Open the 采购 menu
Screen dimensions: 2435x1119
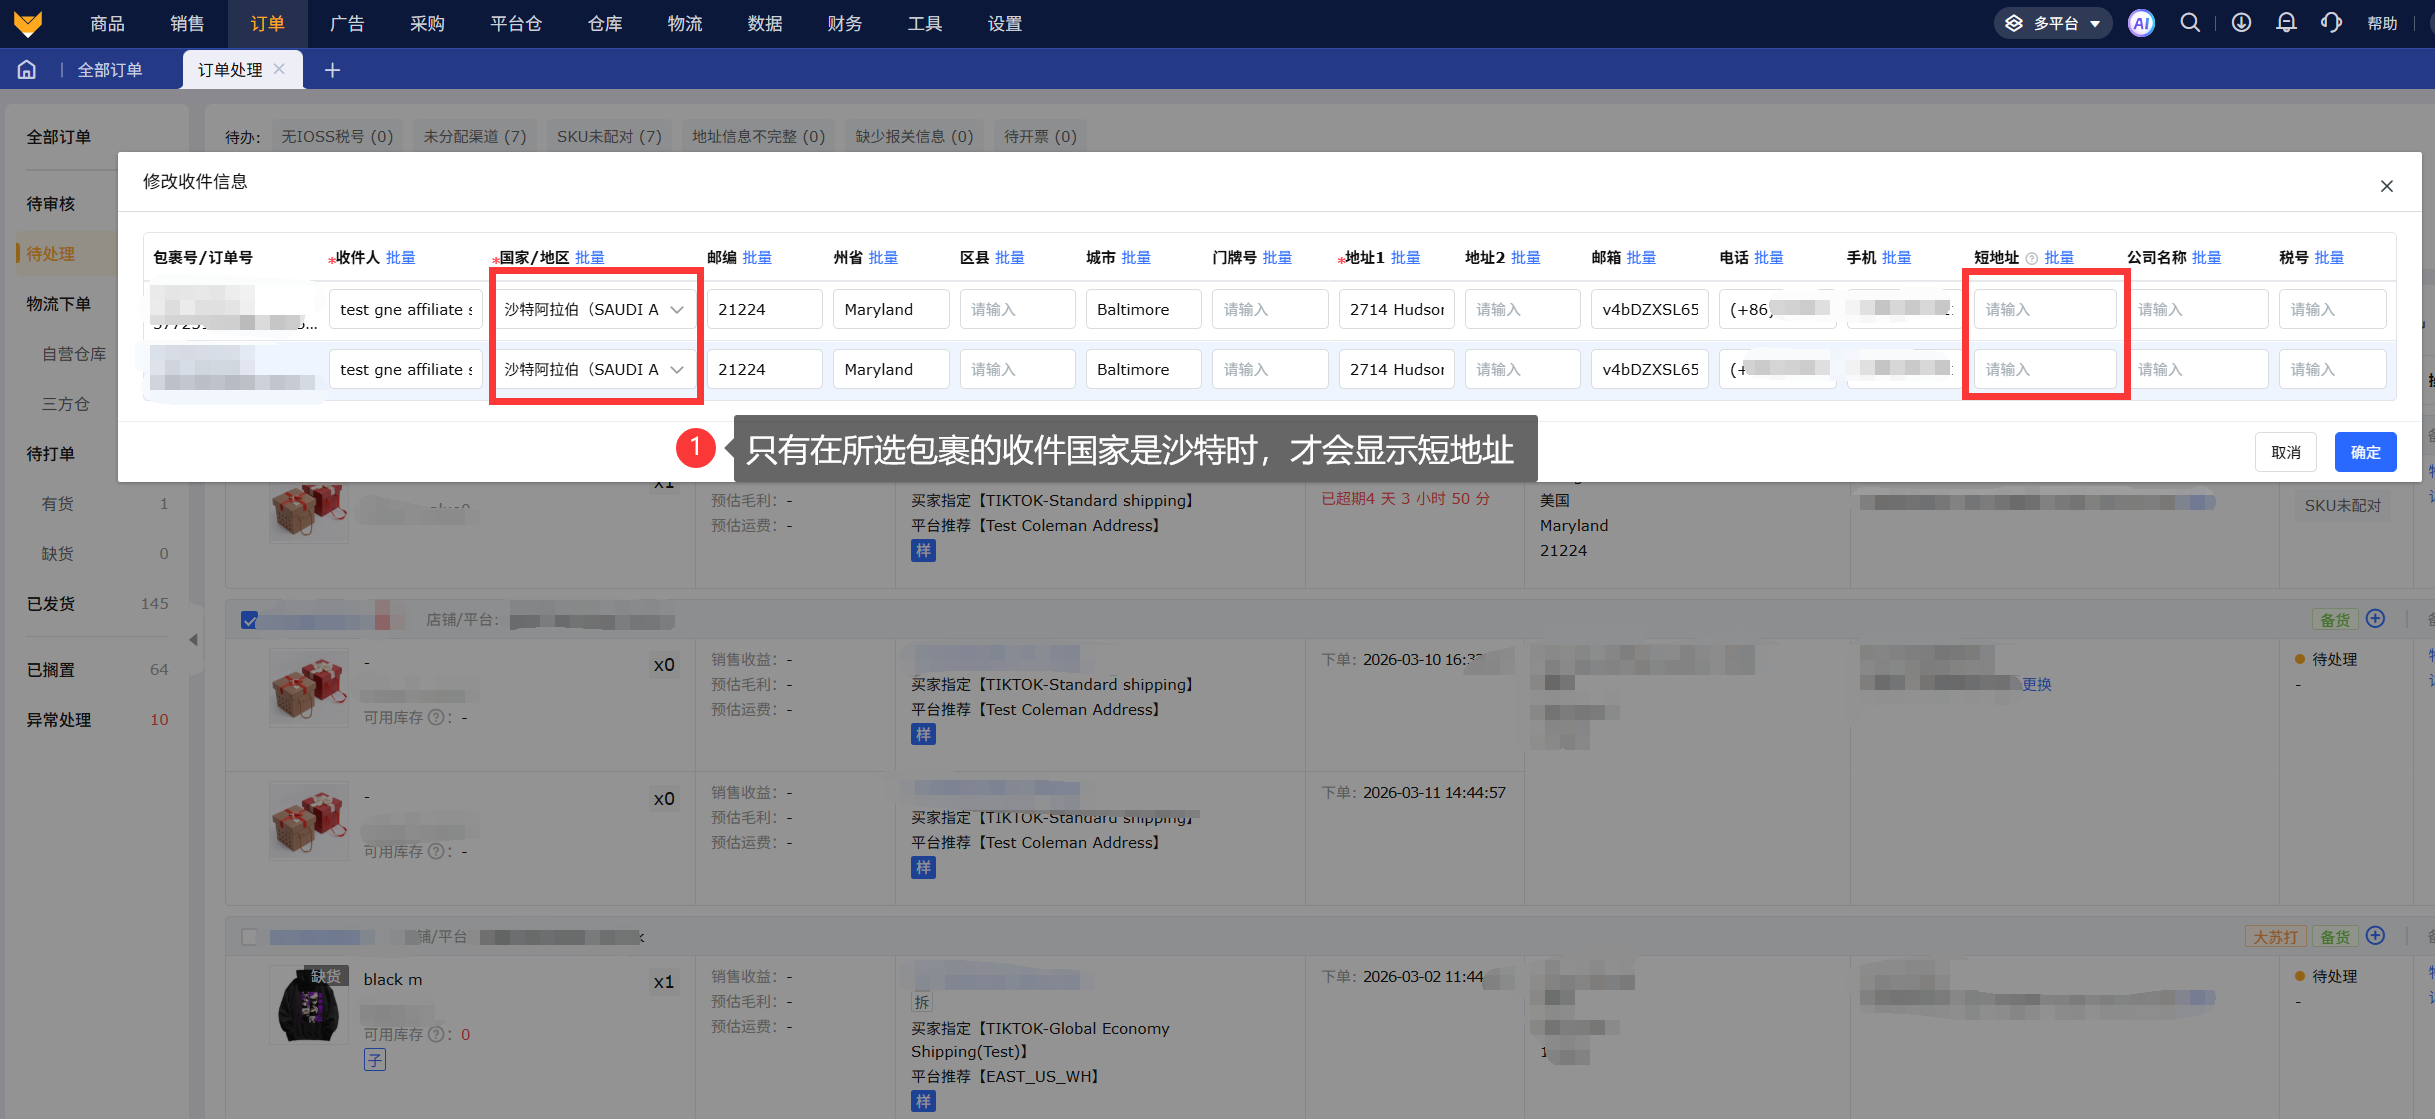(x=427, y=23)
